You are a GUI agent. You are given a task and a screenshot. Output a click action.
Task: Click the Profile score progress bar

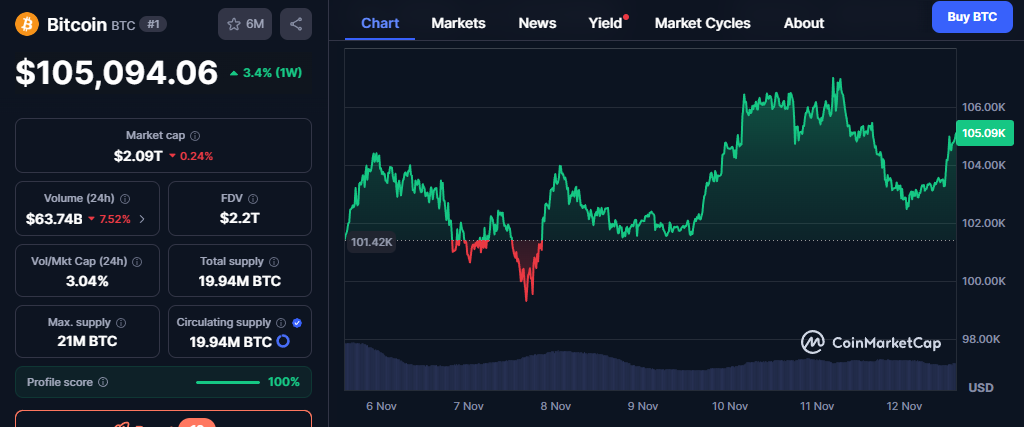point(228,382)
